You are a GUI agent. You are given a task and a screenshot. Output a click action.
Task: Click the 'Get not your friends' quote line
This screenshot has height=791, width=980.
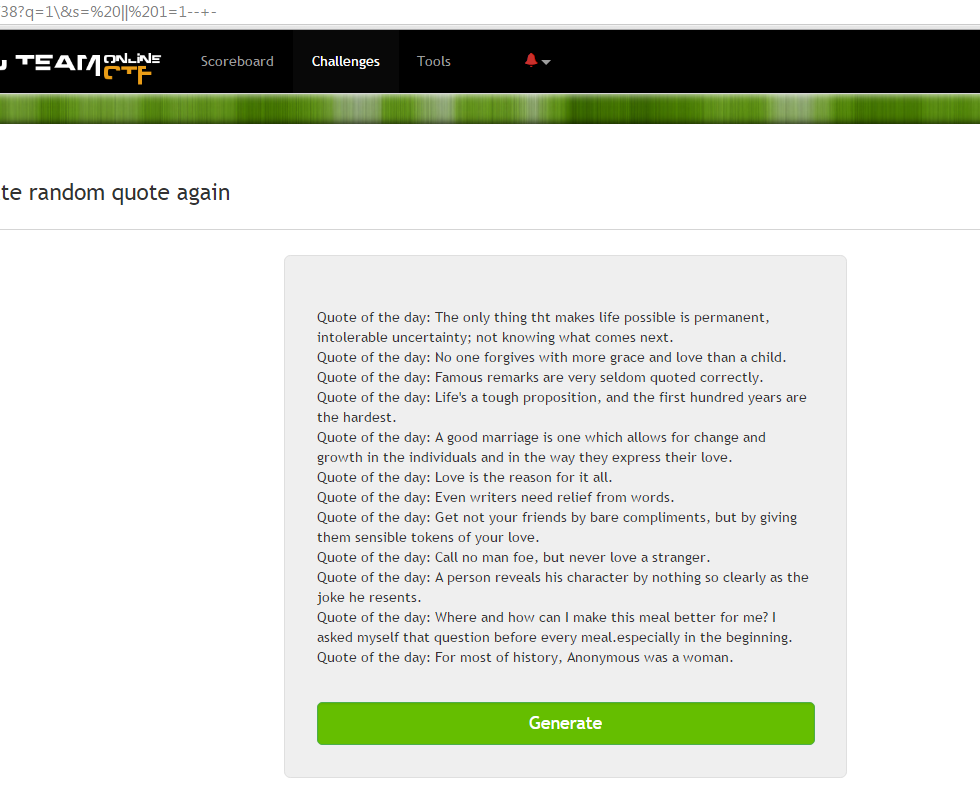[x=556, y=517]
